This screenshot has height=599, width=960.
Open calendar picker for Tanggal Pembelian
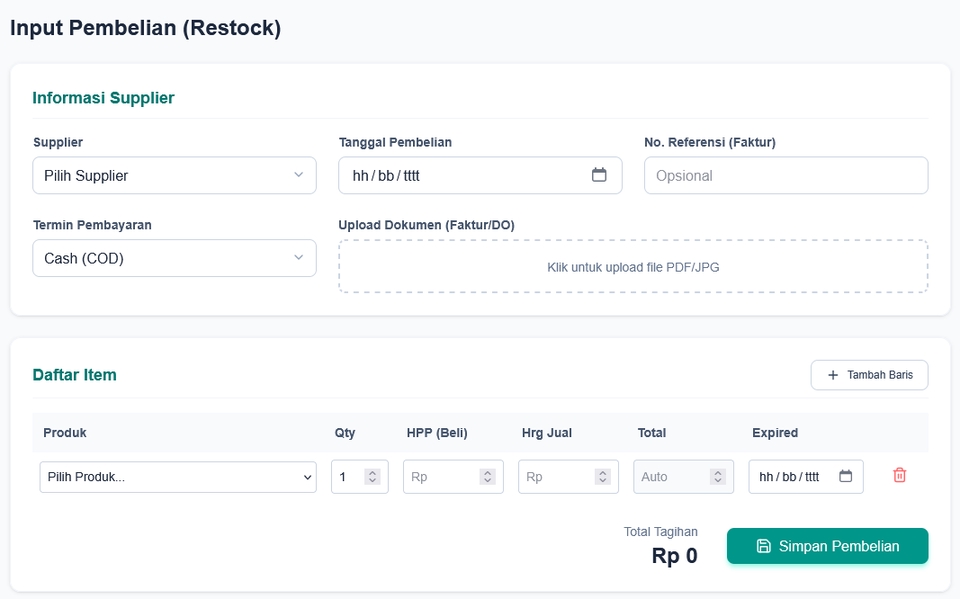point(599,175)
